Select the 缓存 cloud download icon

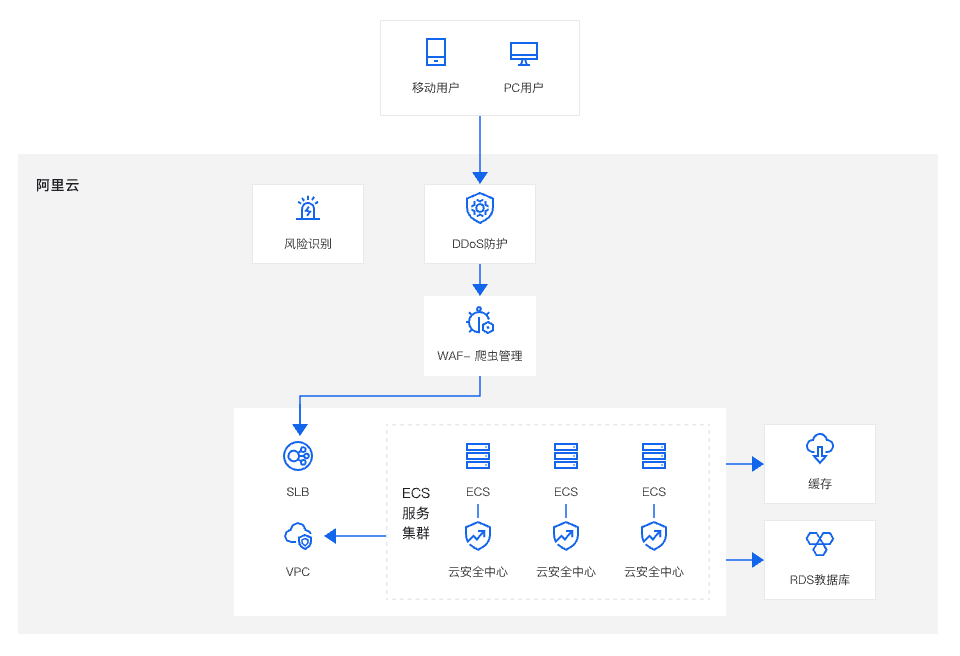click(x=820, y=448)
